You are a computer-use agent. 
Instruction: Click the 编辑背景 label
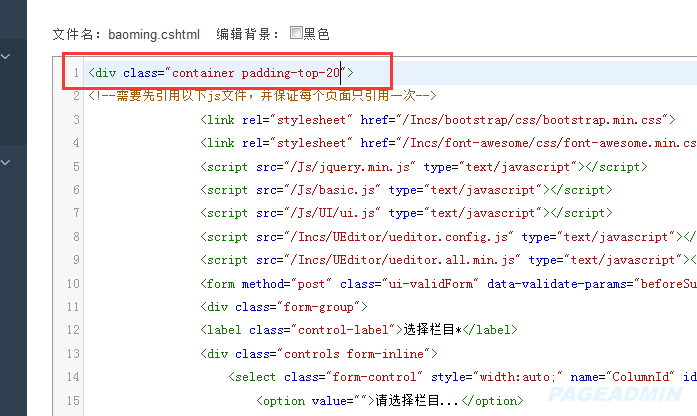point(248,34)
